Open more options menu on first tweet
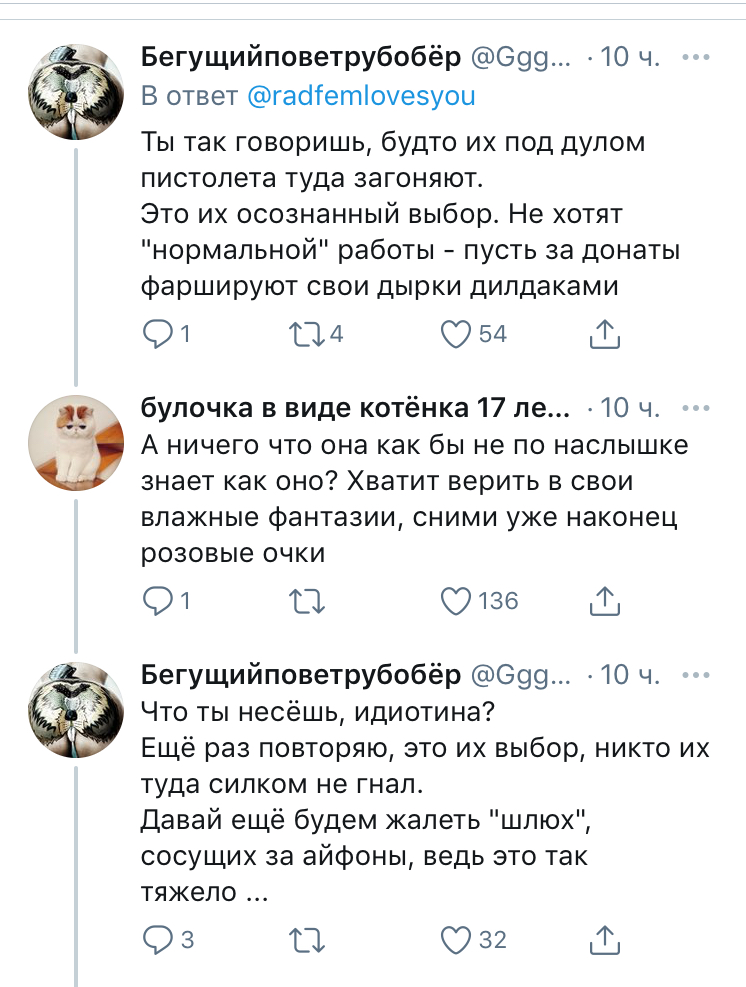Viewport: 746px width, 987px height. (695, 58)
